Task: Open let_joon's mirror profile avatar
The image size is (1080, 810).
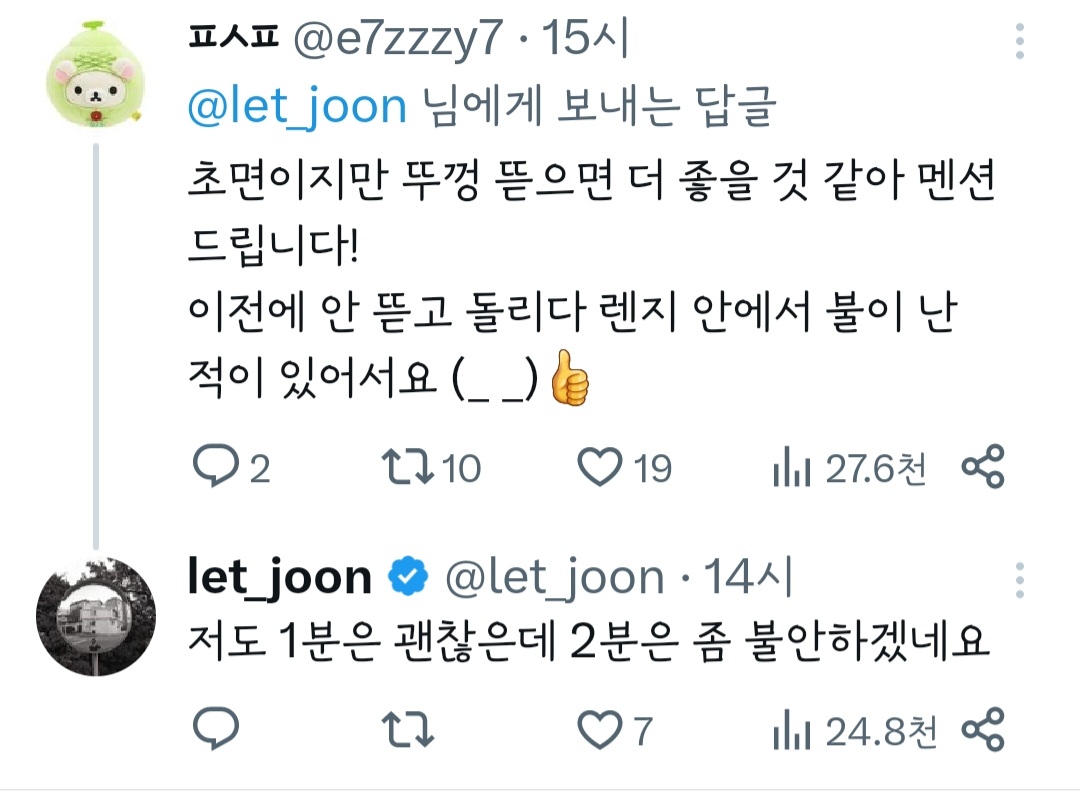Action: [x=96, y=616]
